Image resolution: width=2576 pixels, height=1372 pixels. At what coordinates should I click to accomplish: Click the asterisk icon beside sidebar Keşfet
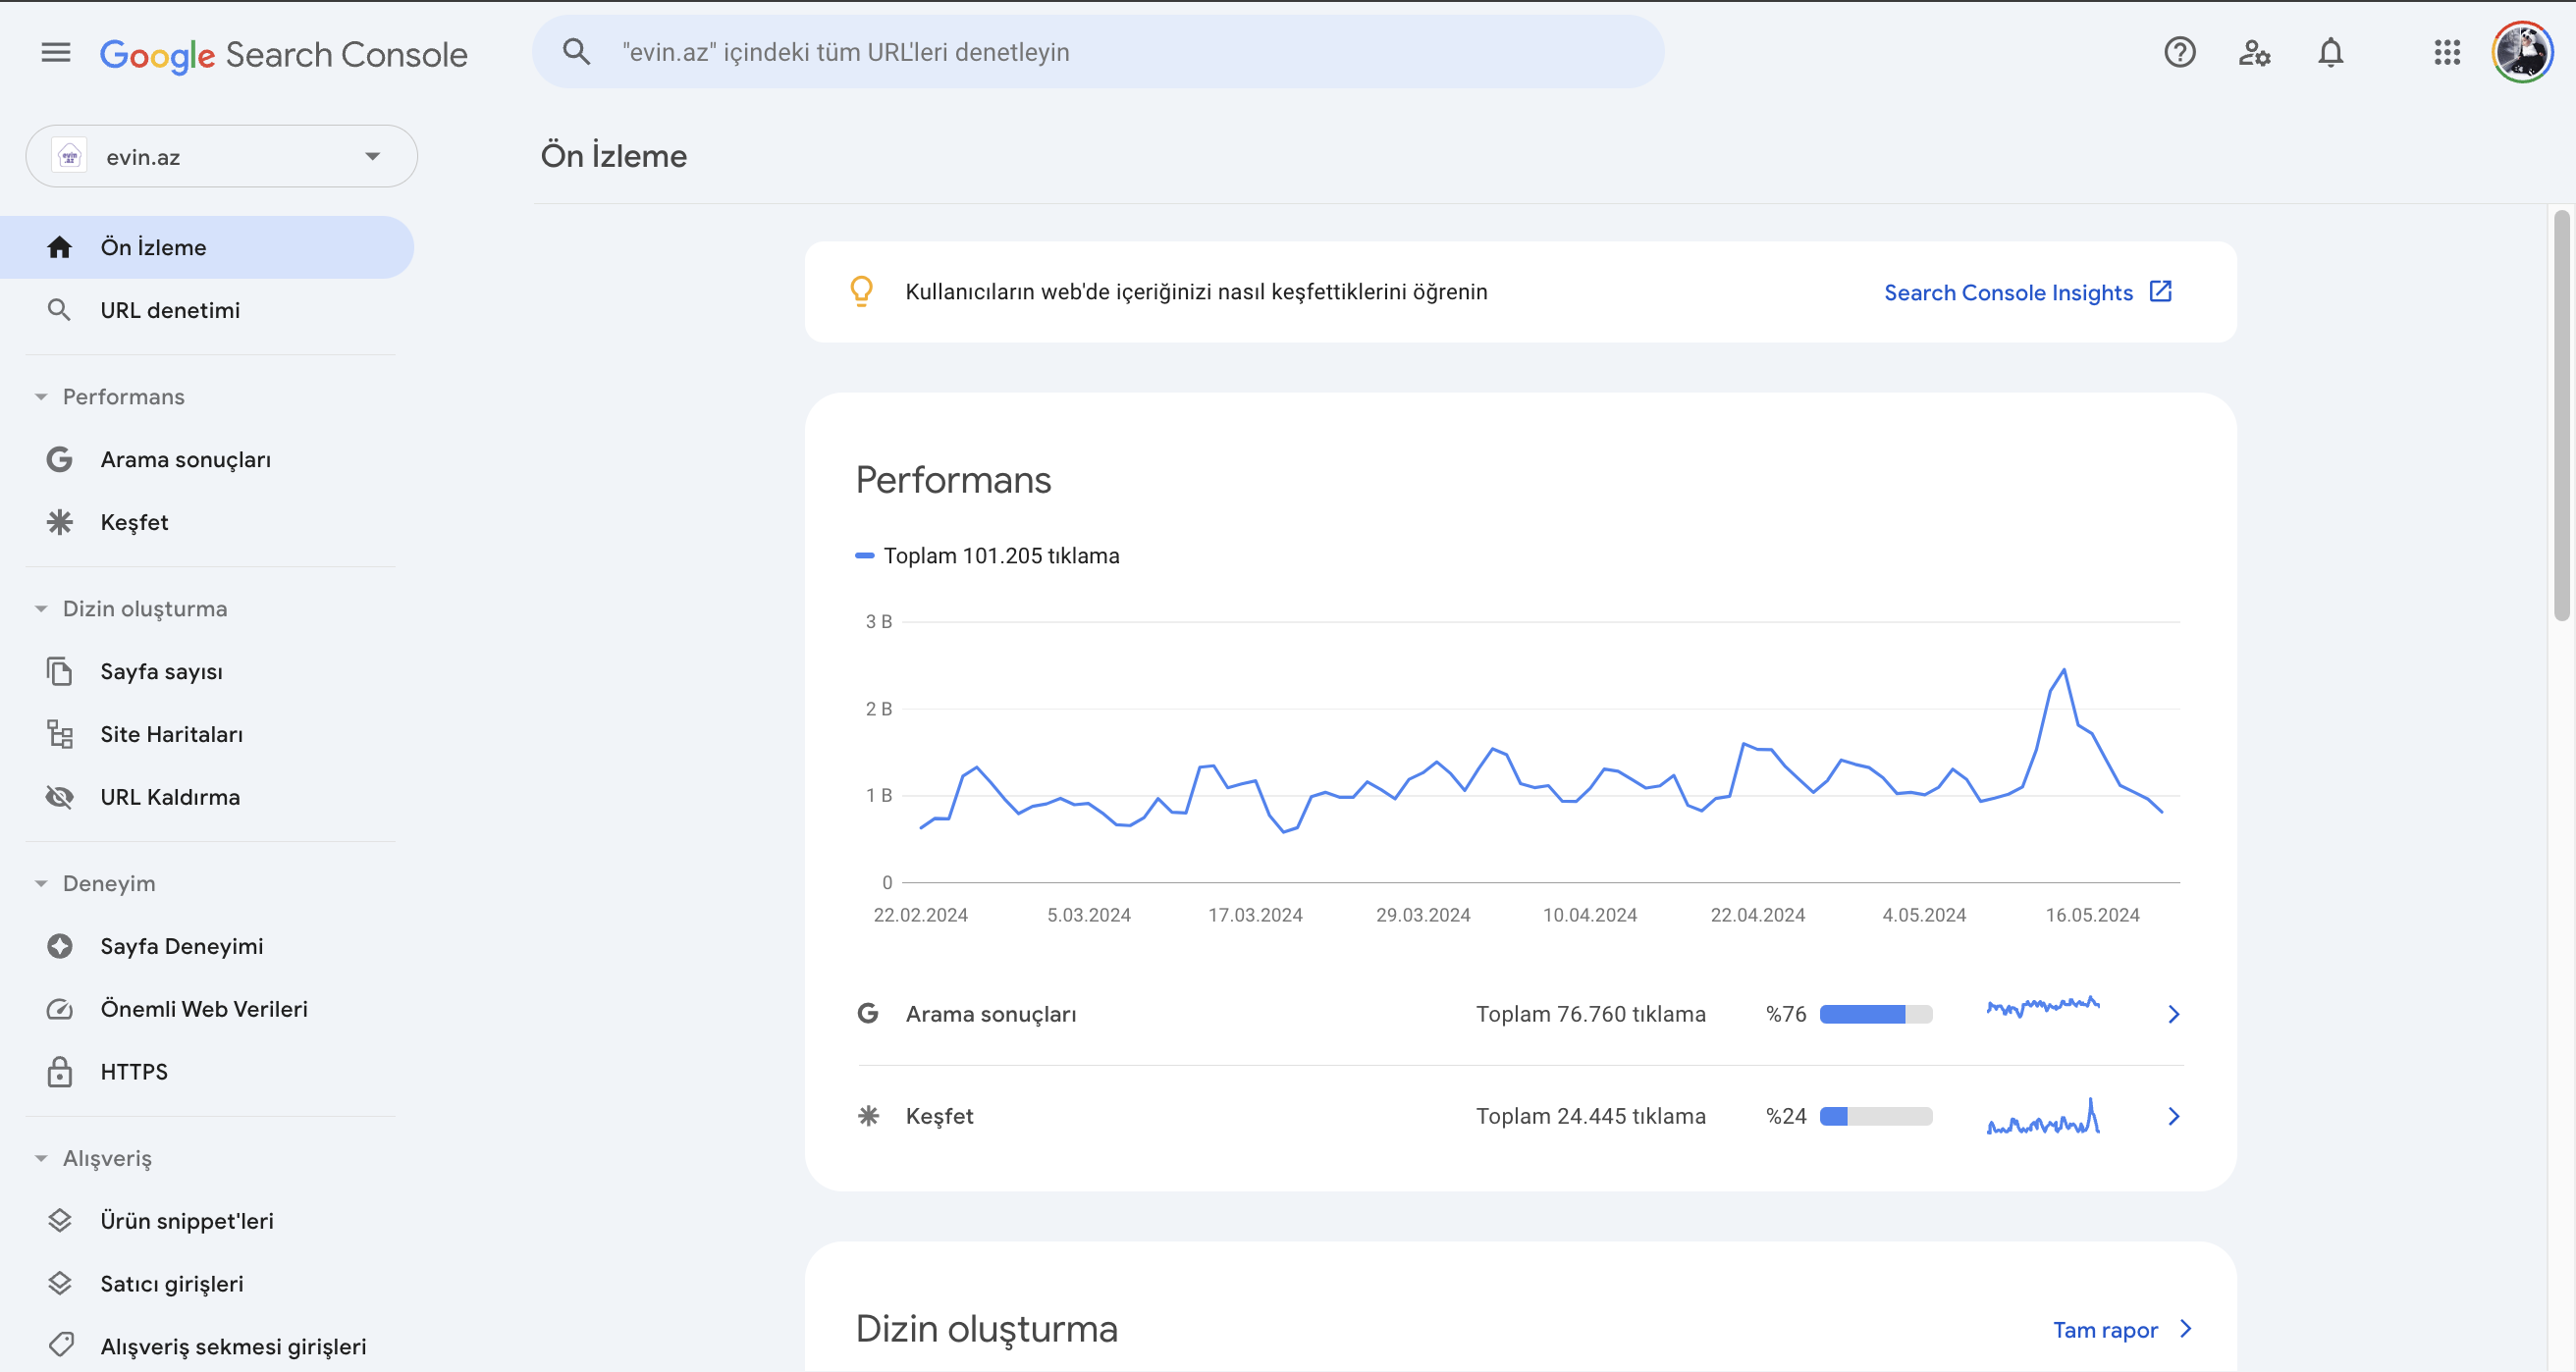tap(60, 522)
